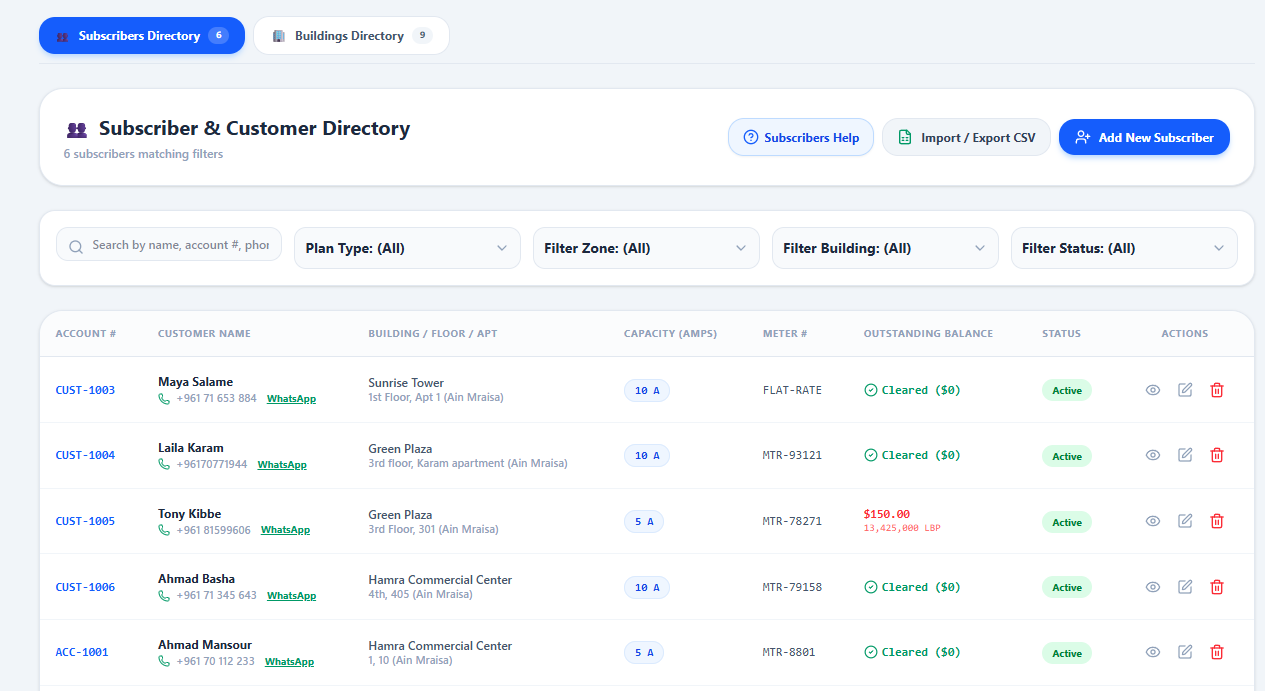Click 5 A capacity badge for Ahmad Mansour

[644, 653]
